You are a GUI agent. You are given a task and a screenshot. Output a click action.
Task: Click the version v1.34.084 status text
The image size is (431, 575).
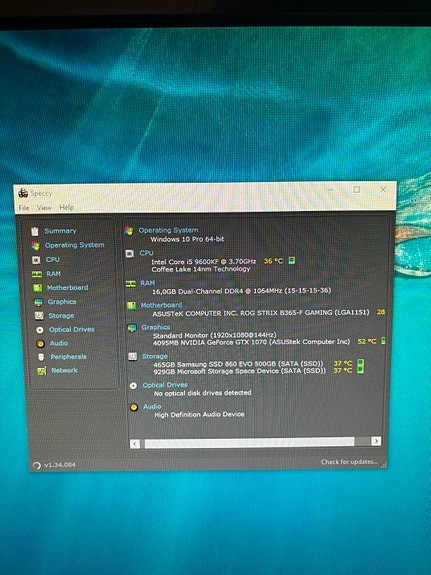point(59,465)
